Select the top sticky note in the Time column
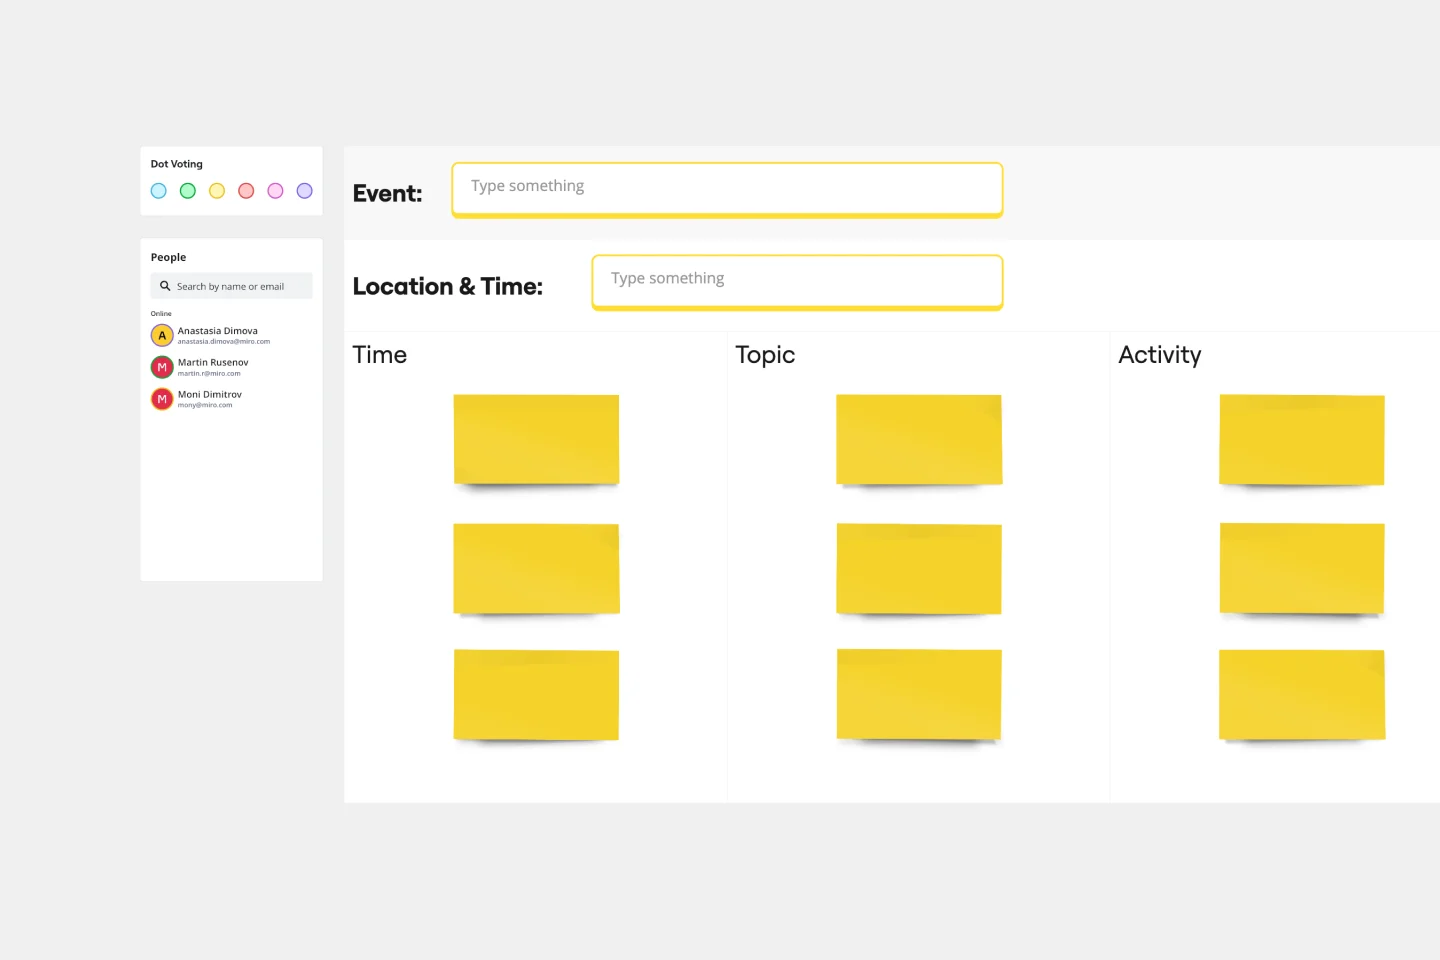 (536, 438)
